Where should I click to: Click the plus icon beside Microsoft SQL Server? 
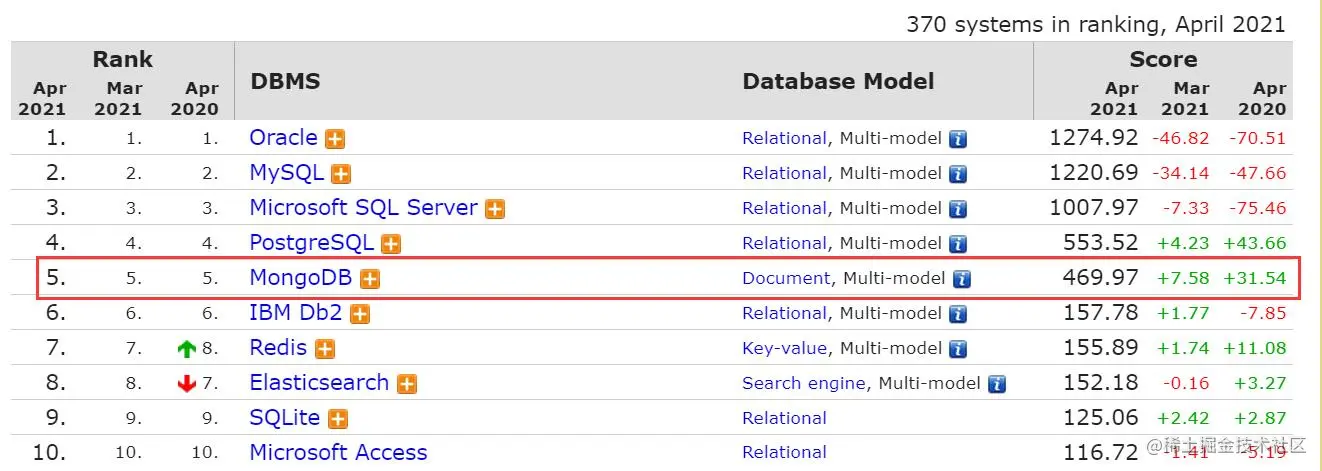point(495,209)
